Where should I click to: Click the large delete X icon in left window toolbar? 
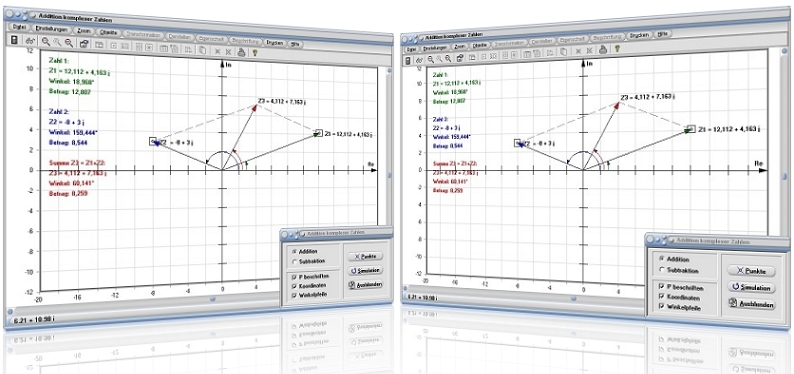(x=228, y=52)
